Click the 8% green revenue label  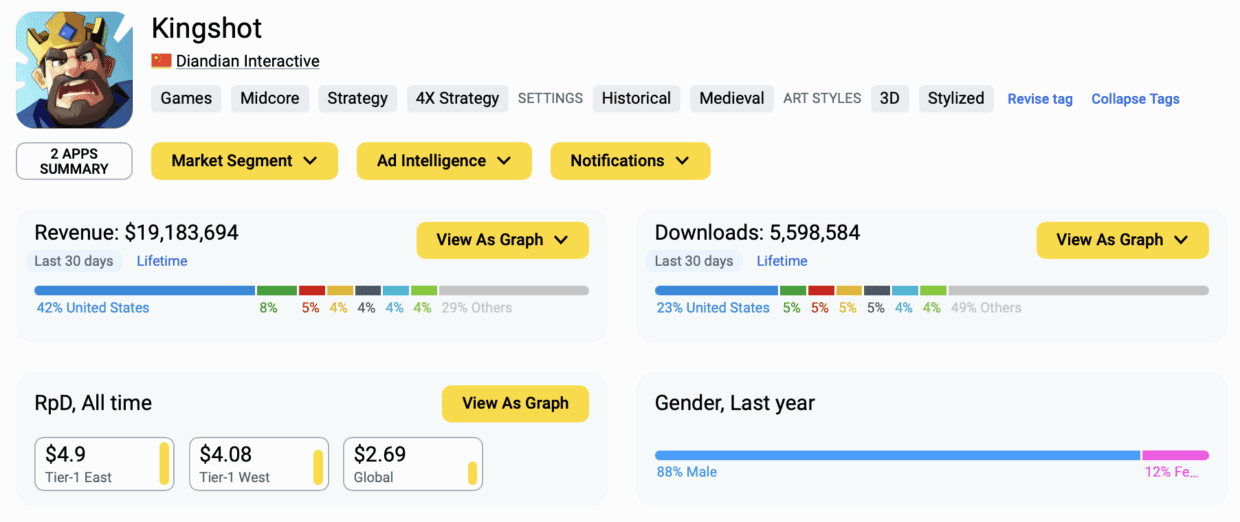268,308
